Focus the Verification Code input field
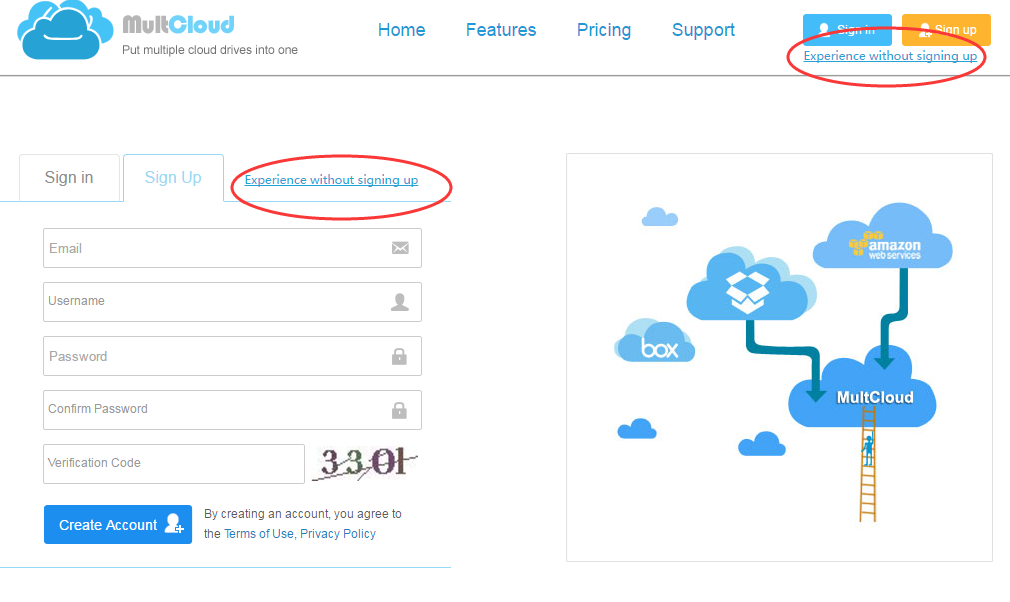 174,464
